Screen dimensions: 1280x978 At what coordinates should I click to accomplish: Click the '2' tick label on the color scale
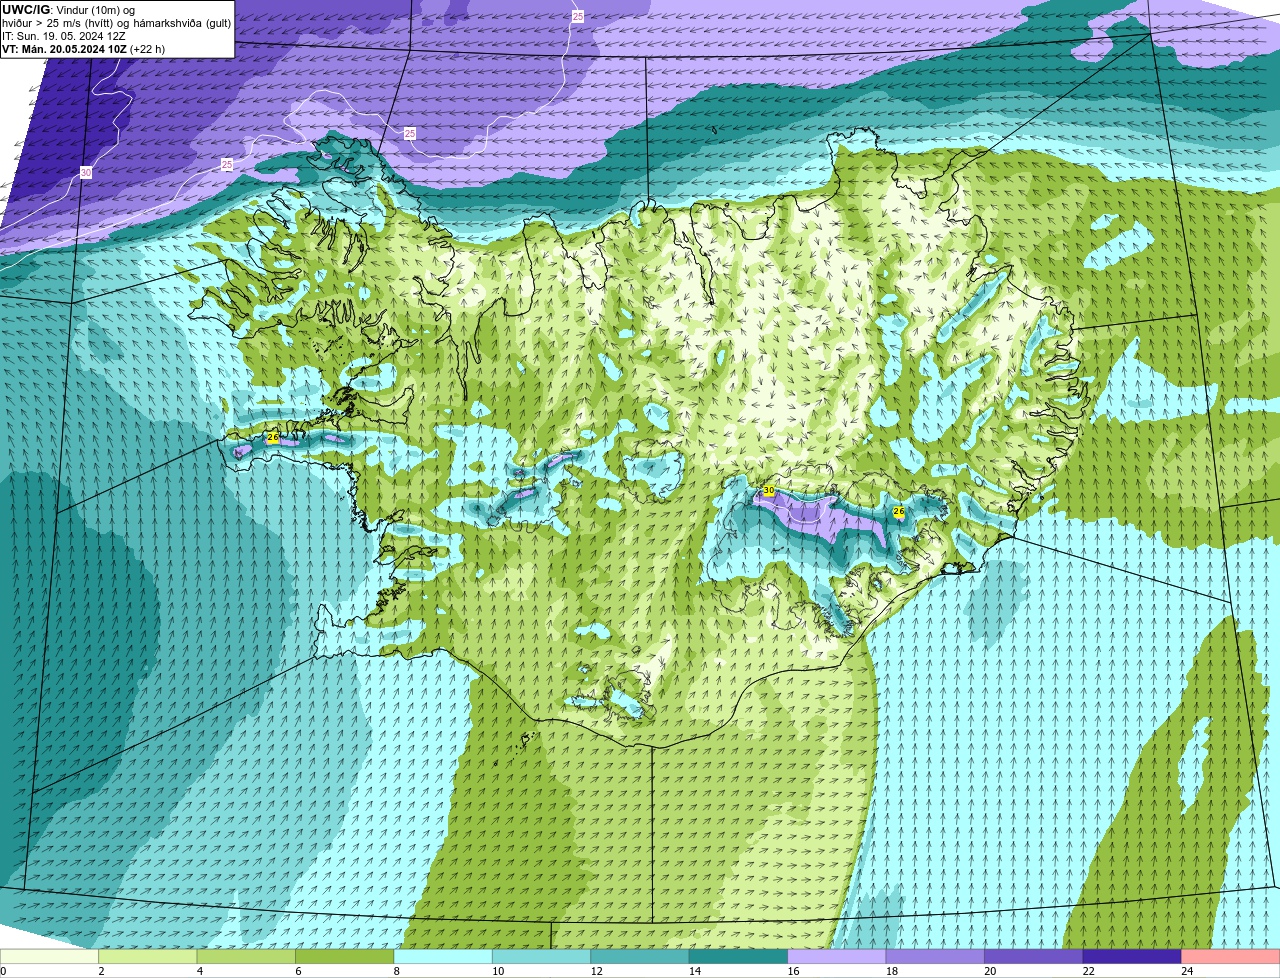click(x=100, y=971)
